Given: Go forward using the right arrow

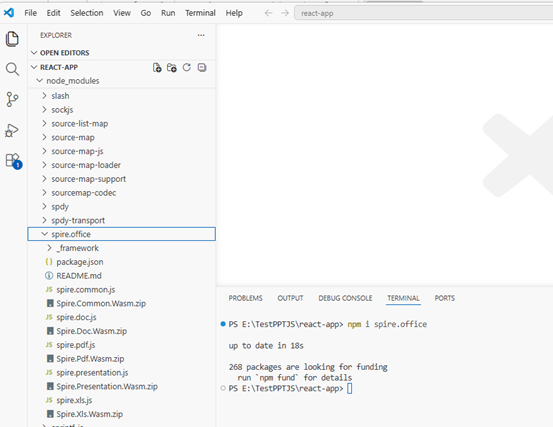Looking at the screenshot, I should pos(285,13).
